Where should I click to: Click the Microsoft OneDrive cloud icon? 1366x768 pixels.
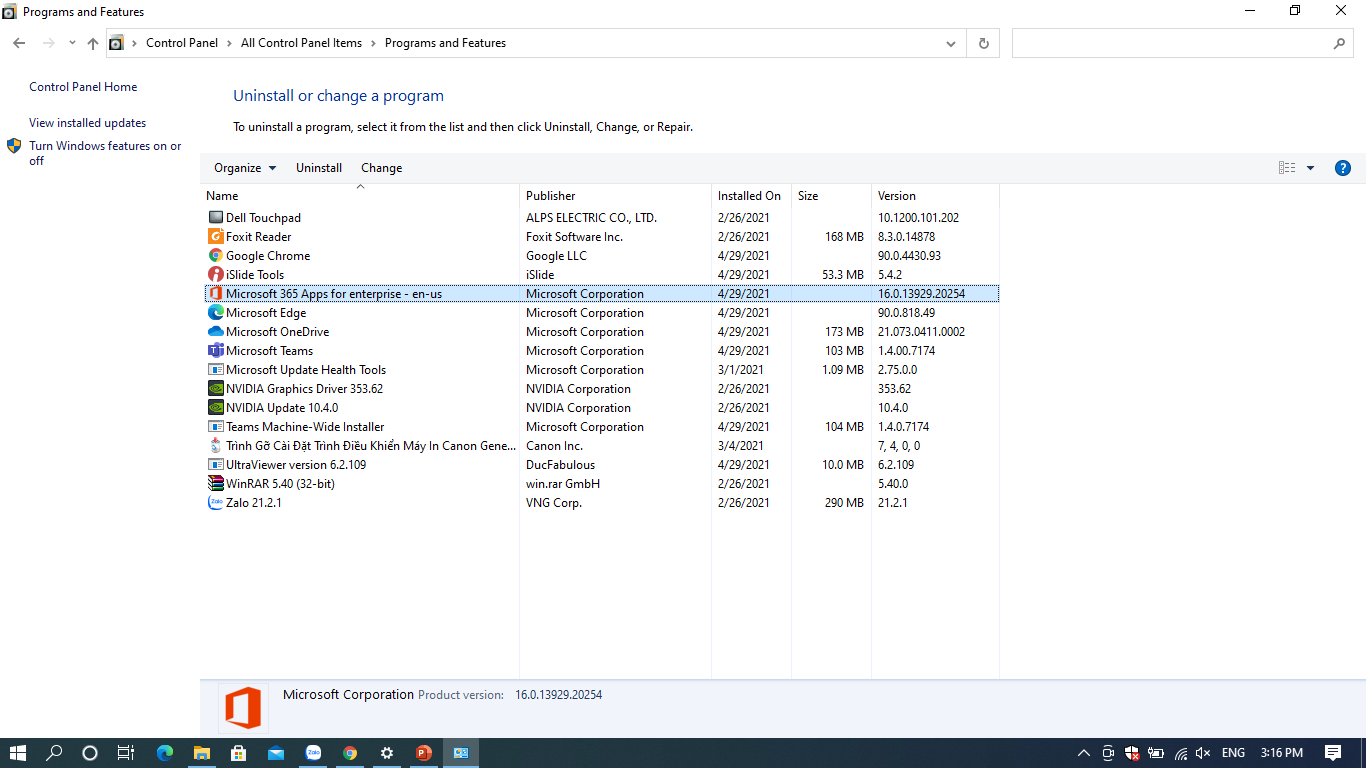216,332
